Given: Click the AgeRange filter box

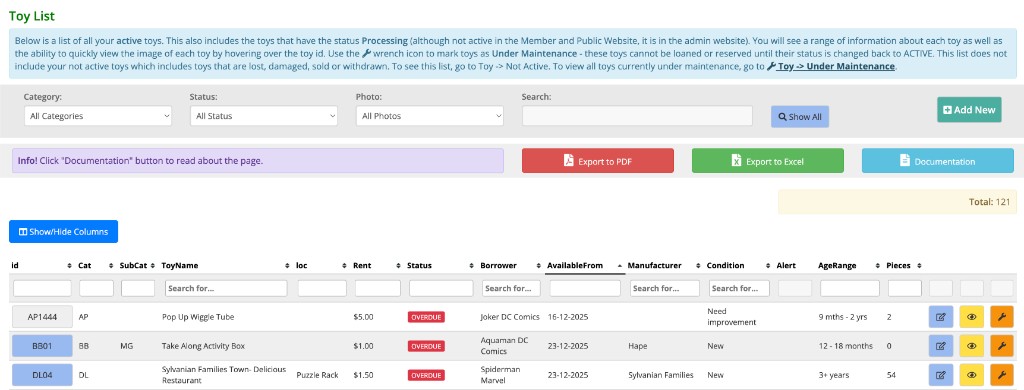Looking at the screenshot, I should [850, 288].
